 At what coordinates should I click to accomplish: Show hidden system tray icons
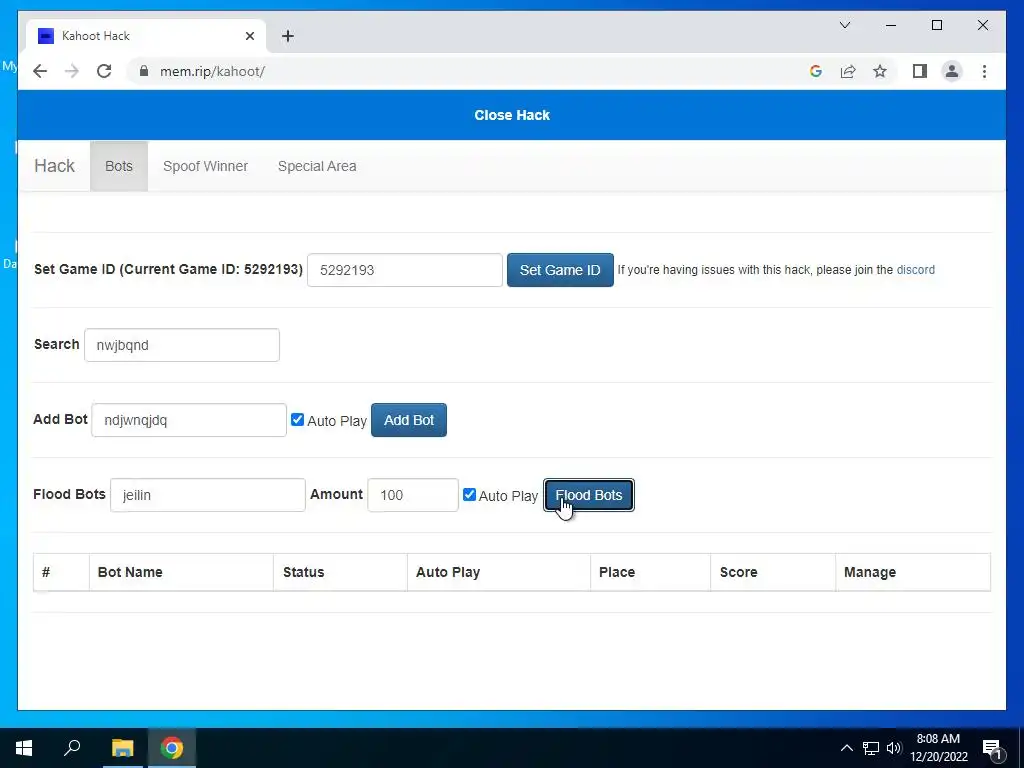tap(846, 748)
